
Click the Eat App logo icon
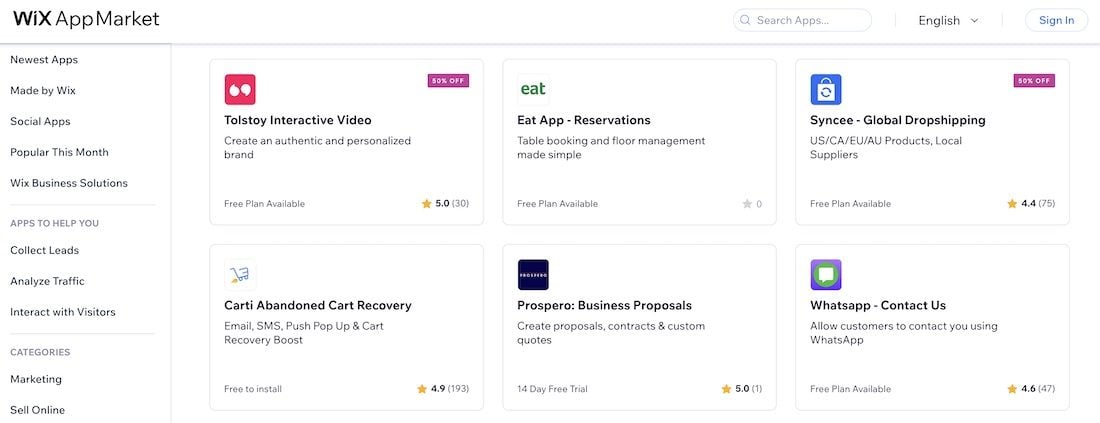(533, 90)
